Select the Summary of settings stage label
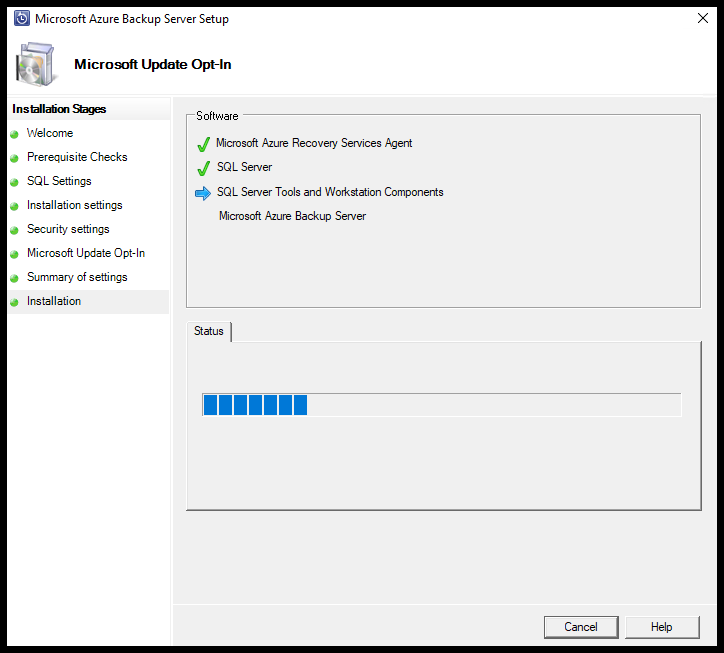Viewport: 724px width, 653px height. point(77,277)
